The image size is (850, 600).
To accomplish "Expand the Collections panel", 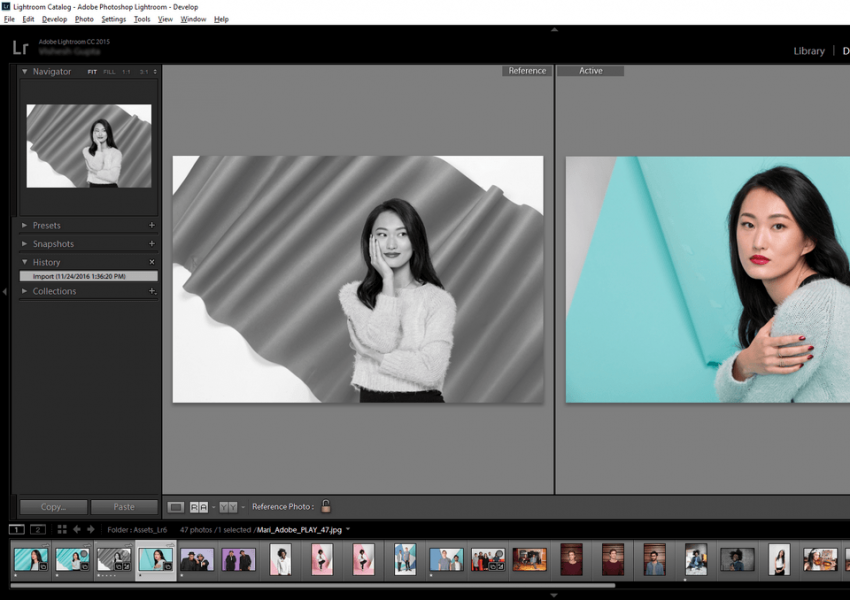I will click(x=25, y=291).
